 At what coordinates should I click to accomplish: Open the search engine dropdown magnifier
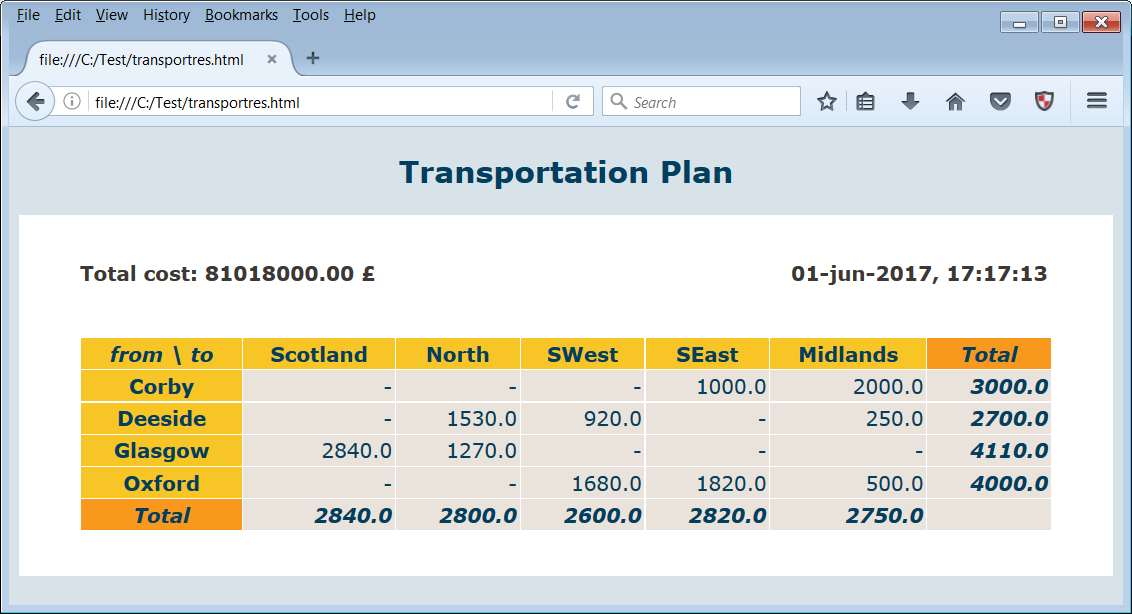(618, 101)
